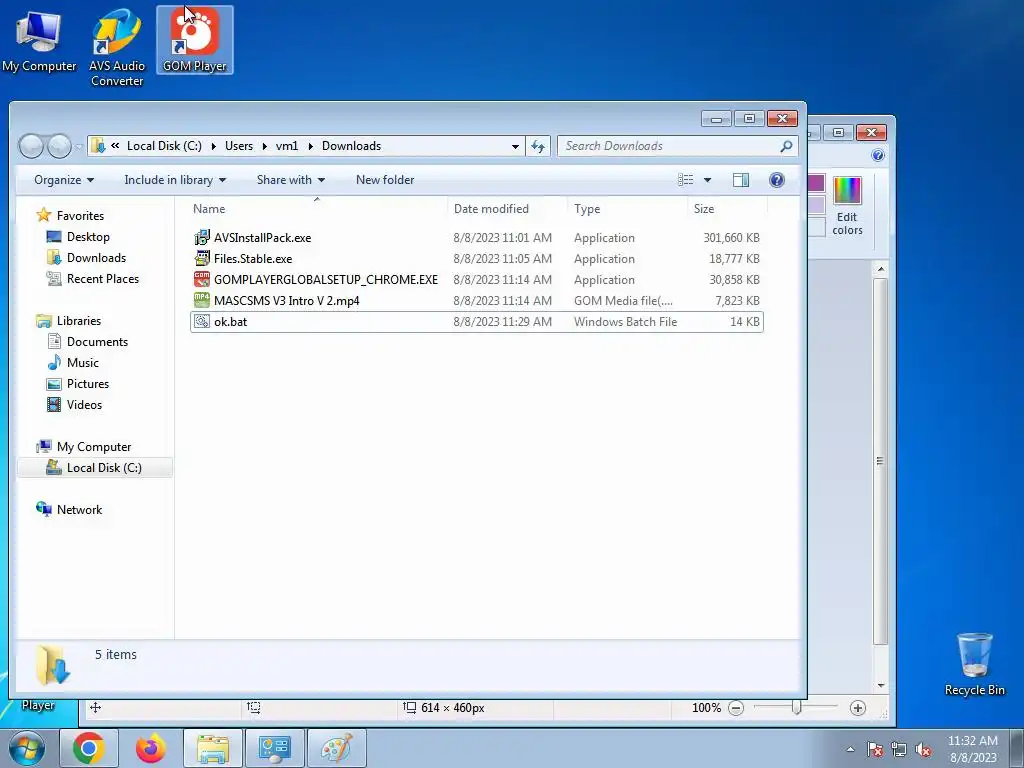The height and width of the screenshot is (768, 1024).
Task: Change your view icon in toolbar
Action: tap(686, 180)
